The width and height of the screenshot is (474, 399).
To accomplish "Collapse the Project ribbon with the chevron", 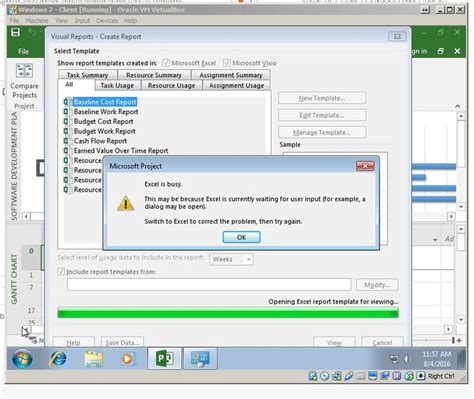I will click(458, 106).
